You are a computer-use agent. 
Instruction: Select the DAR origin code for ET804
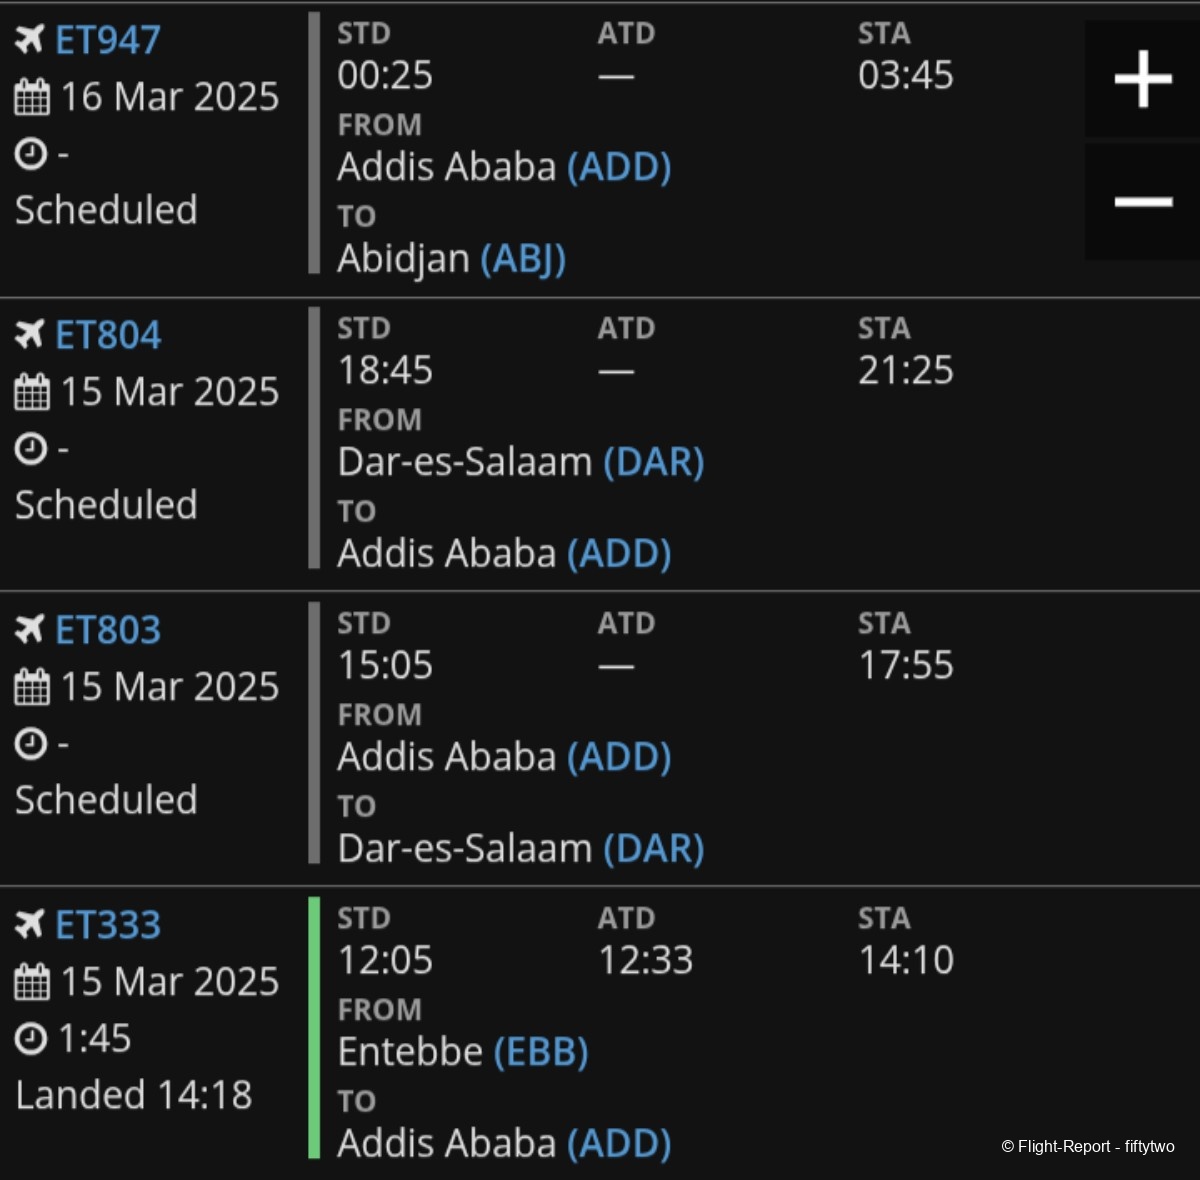(654, 462)
